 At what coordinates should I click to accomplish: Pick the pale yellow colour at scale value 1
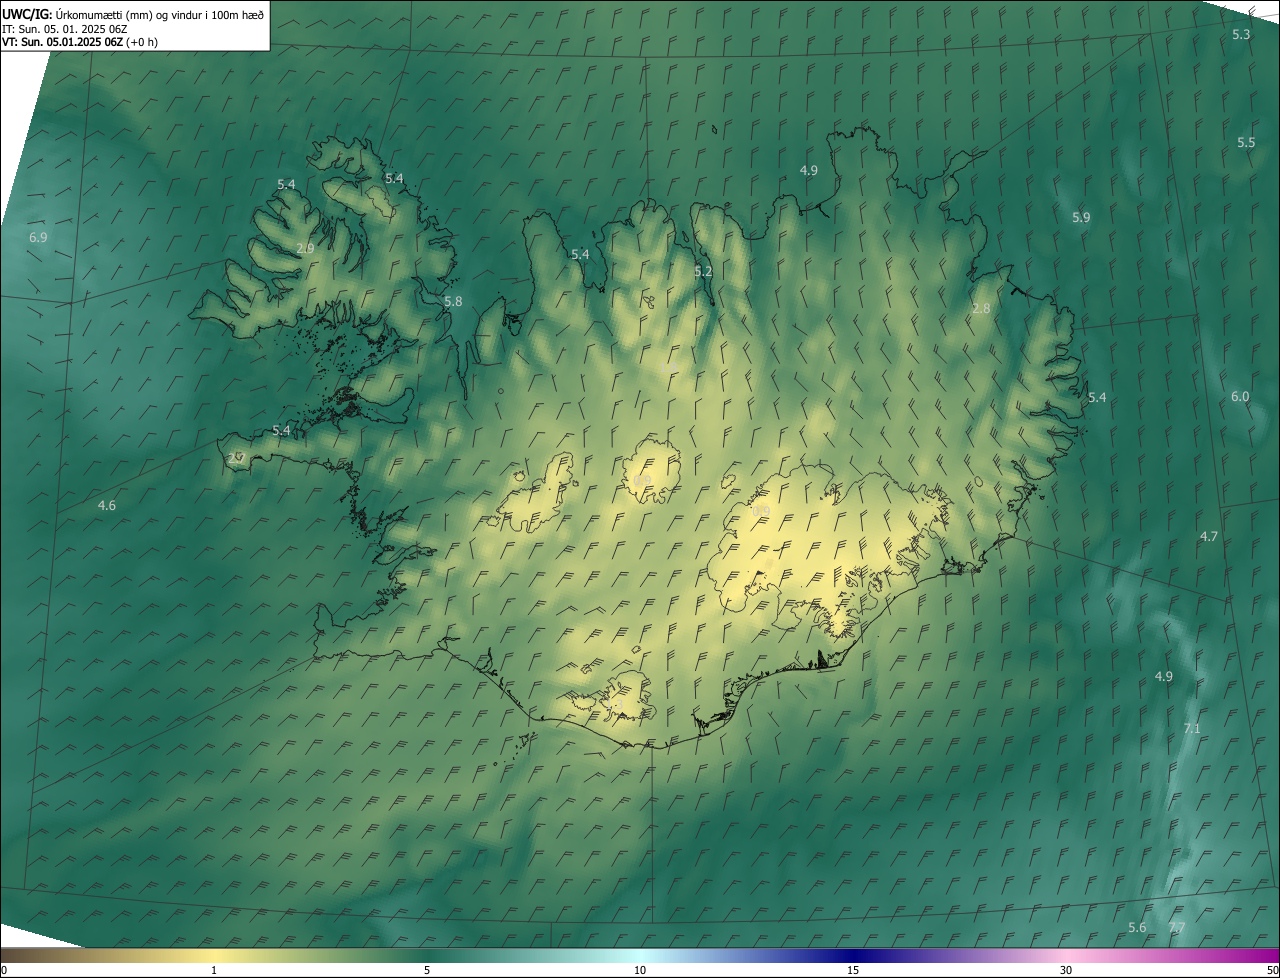214,956
